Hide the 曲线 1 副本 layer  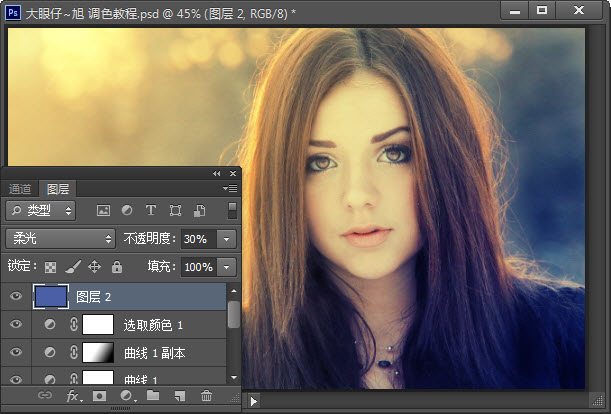tap(15, 353)
